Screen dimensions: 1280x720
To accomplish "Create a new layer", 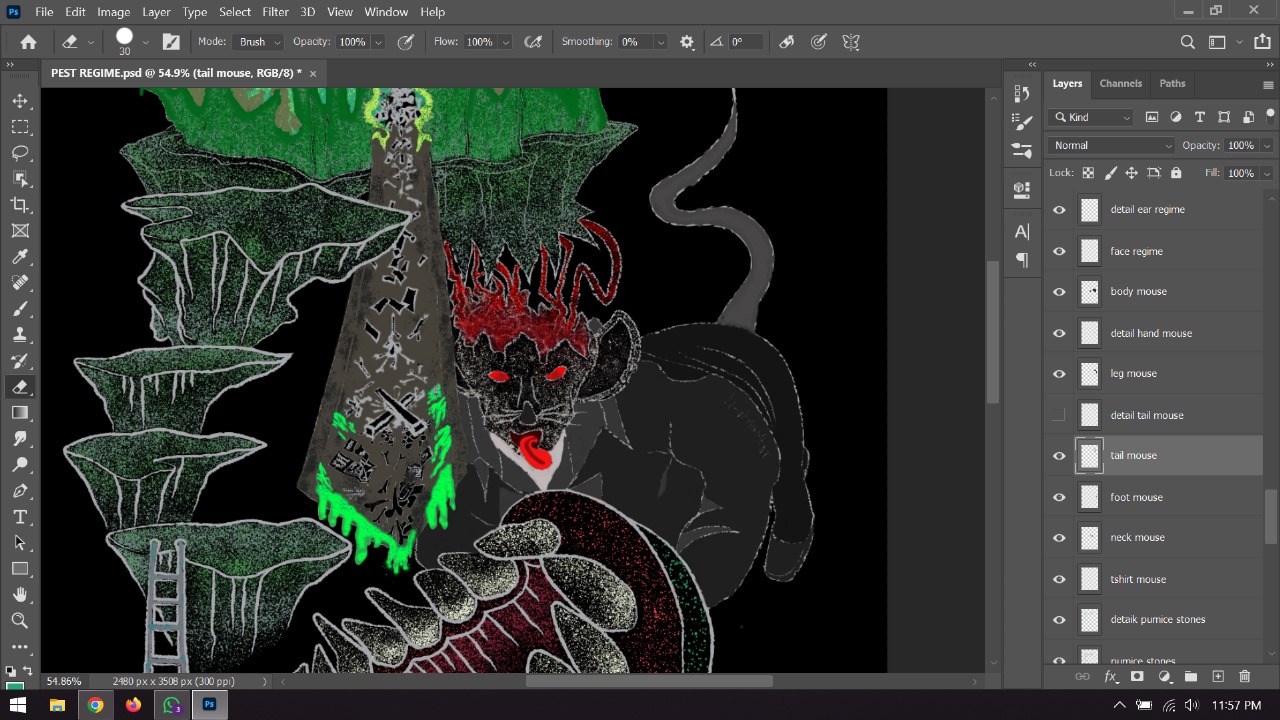I will click(1218, 677).
